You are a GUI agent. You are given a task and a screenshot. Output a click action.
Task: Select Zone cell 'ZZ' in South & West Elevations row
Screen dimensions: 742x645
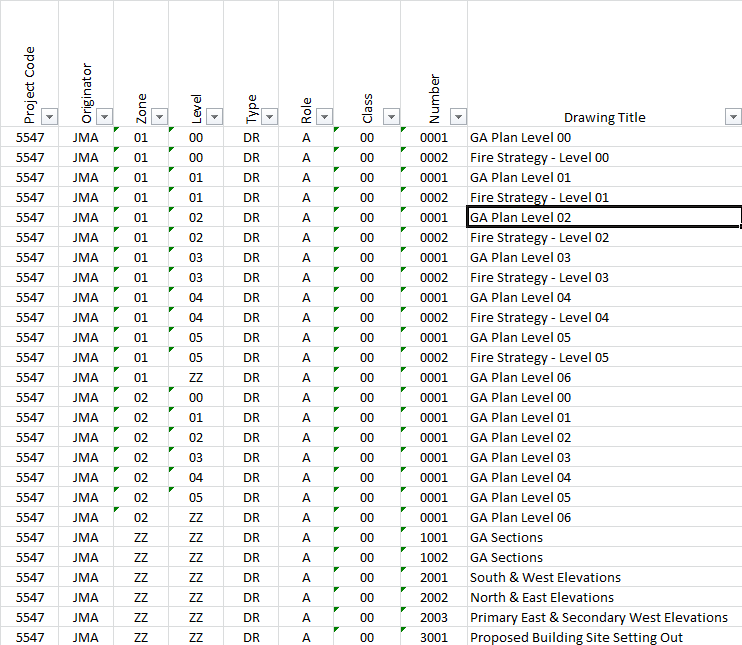pos(141,577)
